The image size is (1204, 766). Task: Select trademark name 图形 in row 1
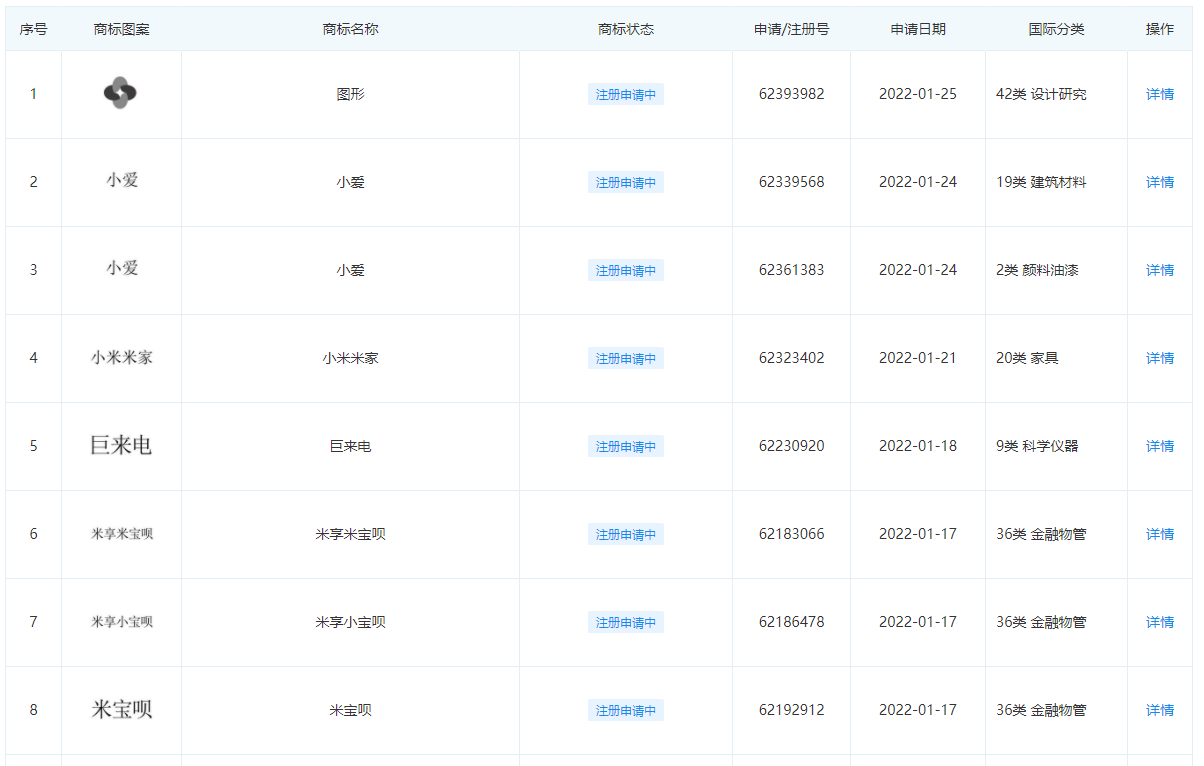tap(351, 94)
